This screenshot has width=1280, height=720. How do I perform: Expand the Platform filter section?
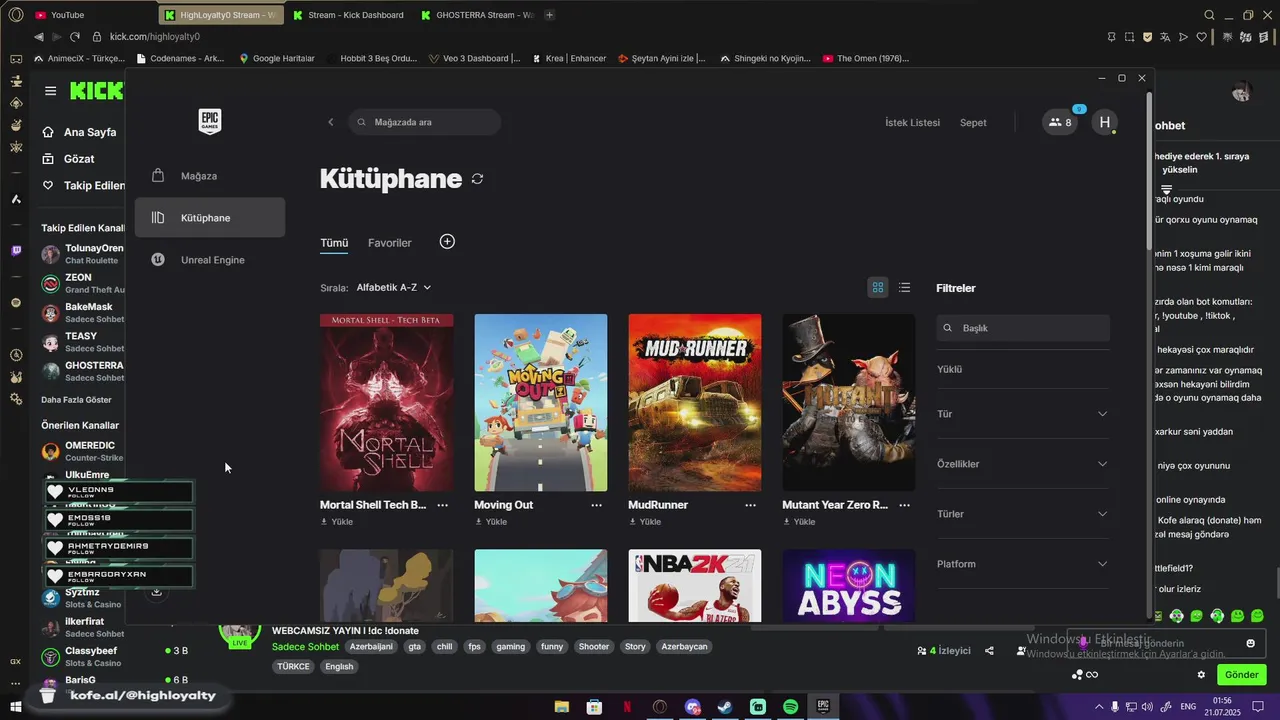click(1023, 564)
